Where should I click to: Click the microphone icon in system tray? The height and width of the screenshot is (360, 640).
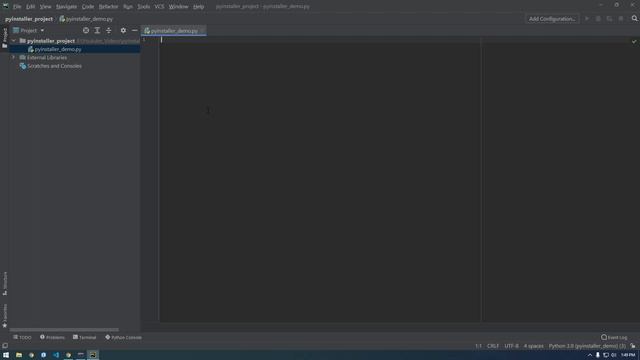point(598,355)
